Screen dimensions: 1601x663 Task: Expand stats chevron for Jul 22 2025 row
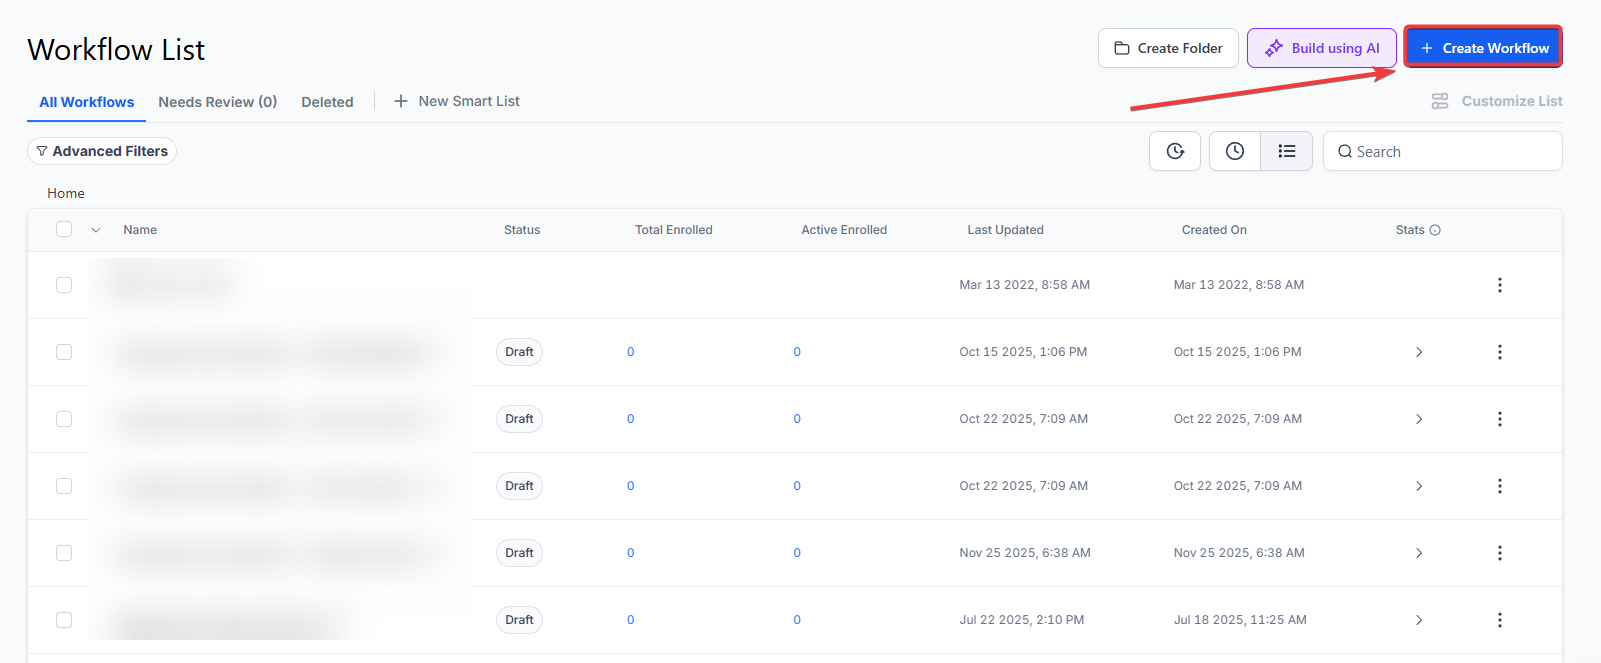point(1418,620)
